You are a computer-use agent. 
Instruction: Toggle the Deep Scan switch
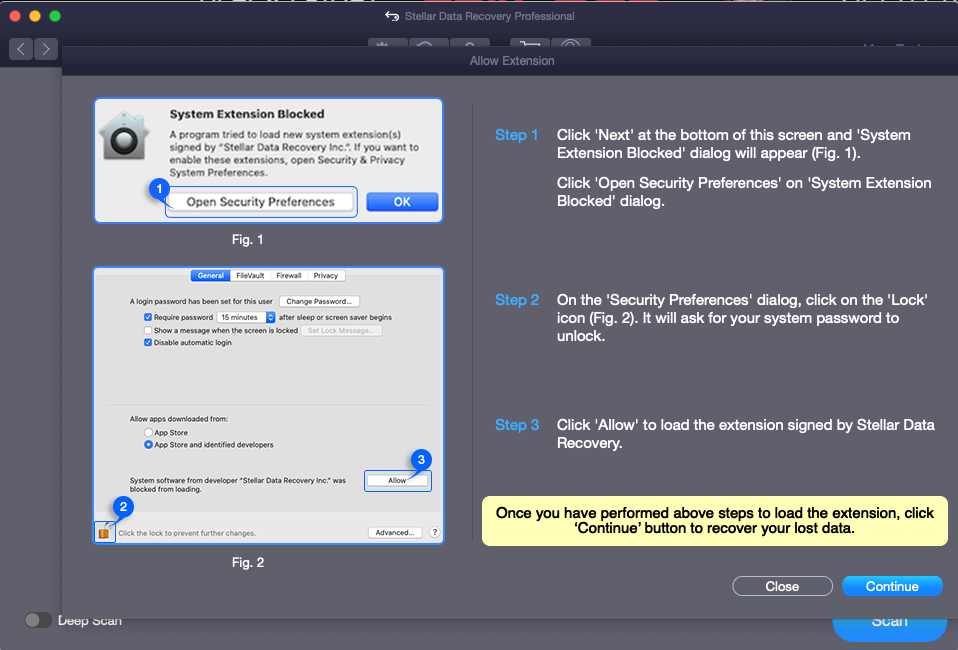(x=38, y=620)
